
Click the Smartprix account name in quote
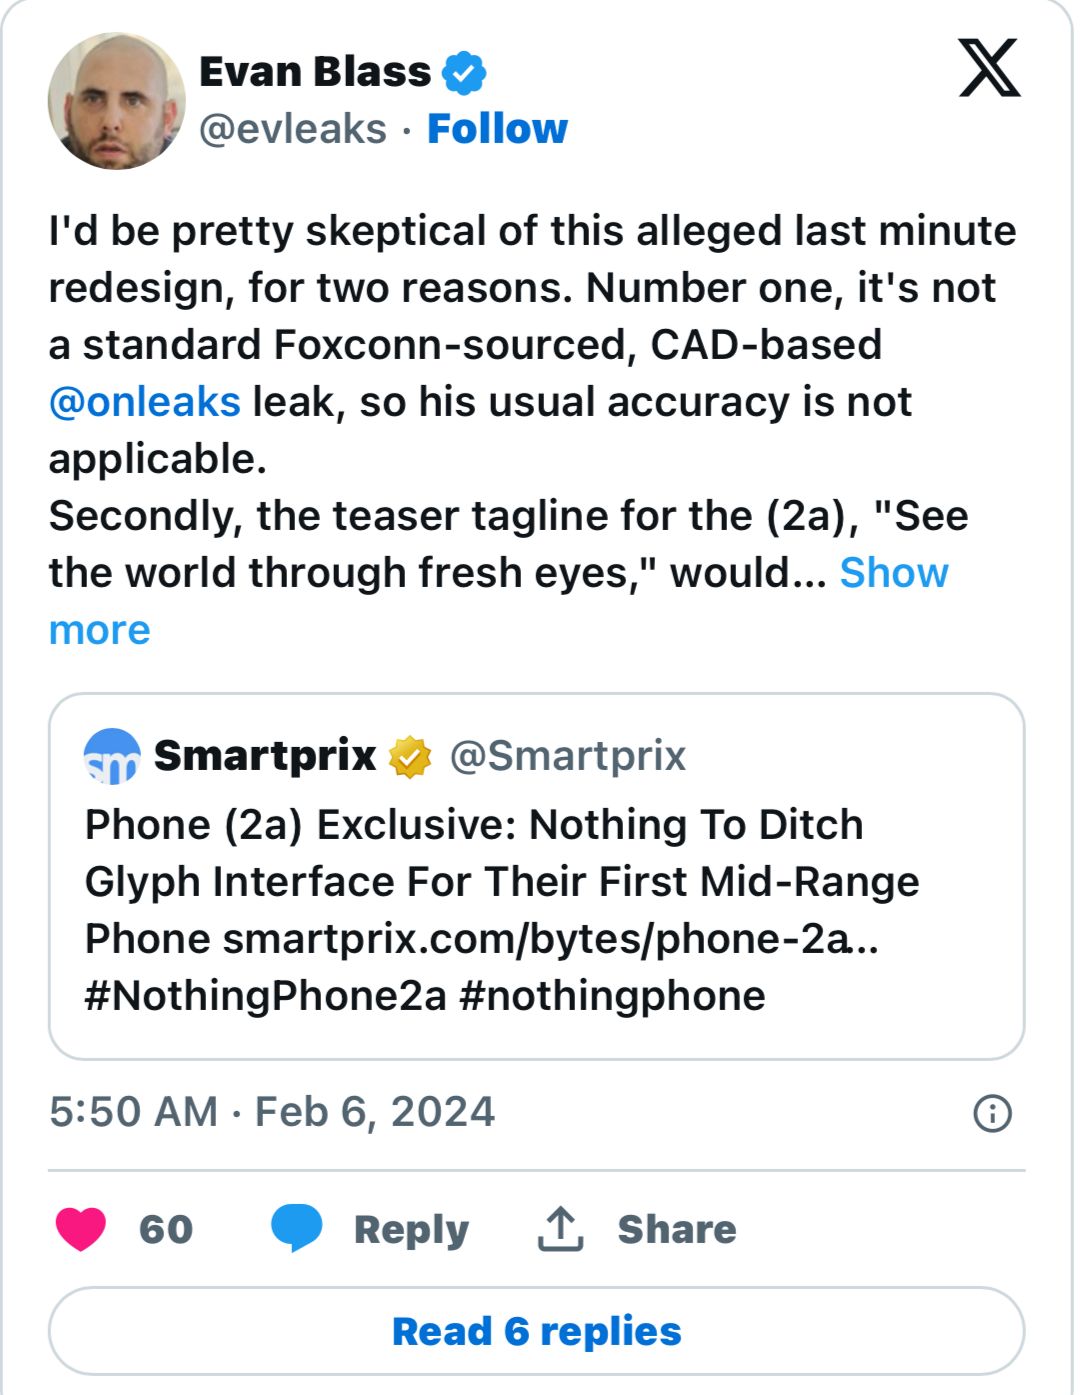[x=265, y=756]
